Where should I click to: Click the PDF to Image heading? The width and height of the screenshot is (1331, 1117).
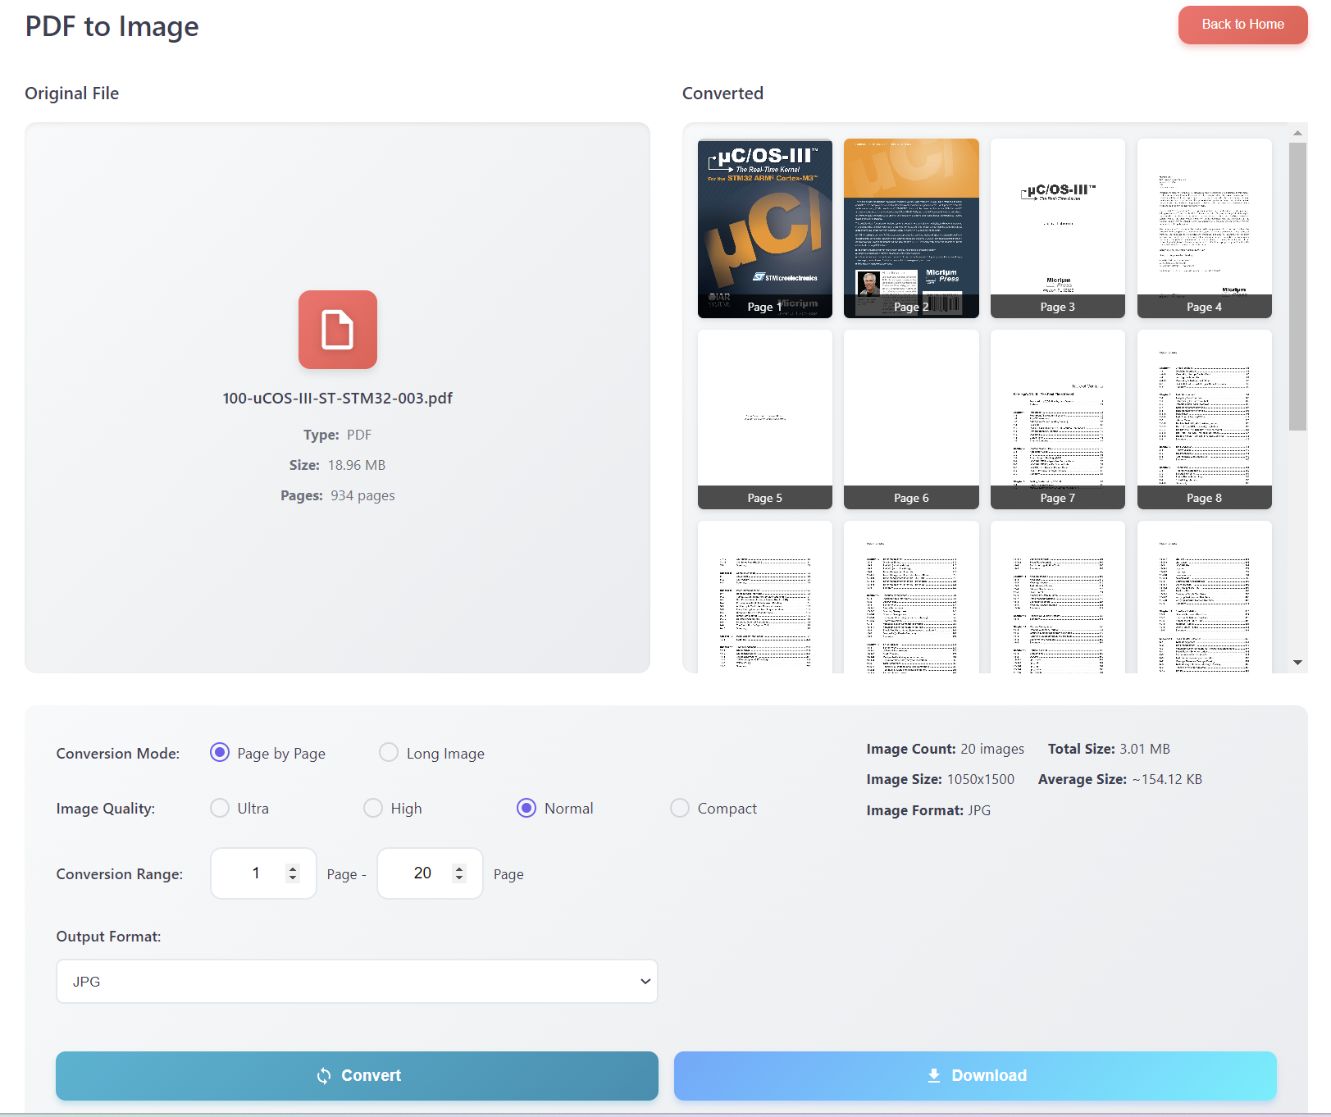coord(112,26)
